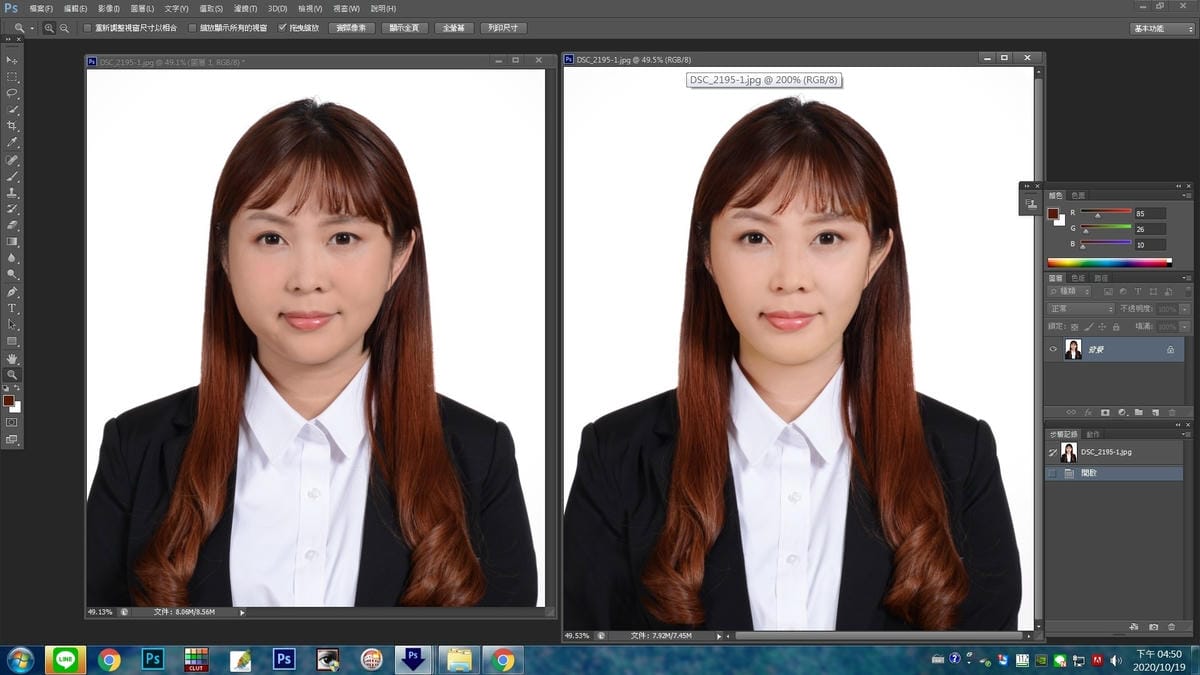1200x675 pixels.
Task: Switch to the 色票 tab
Action: (1078, 196)
